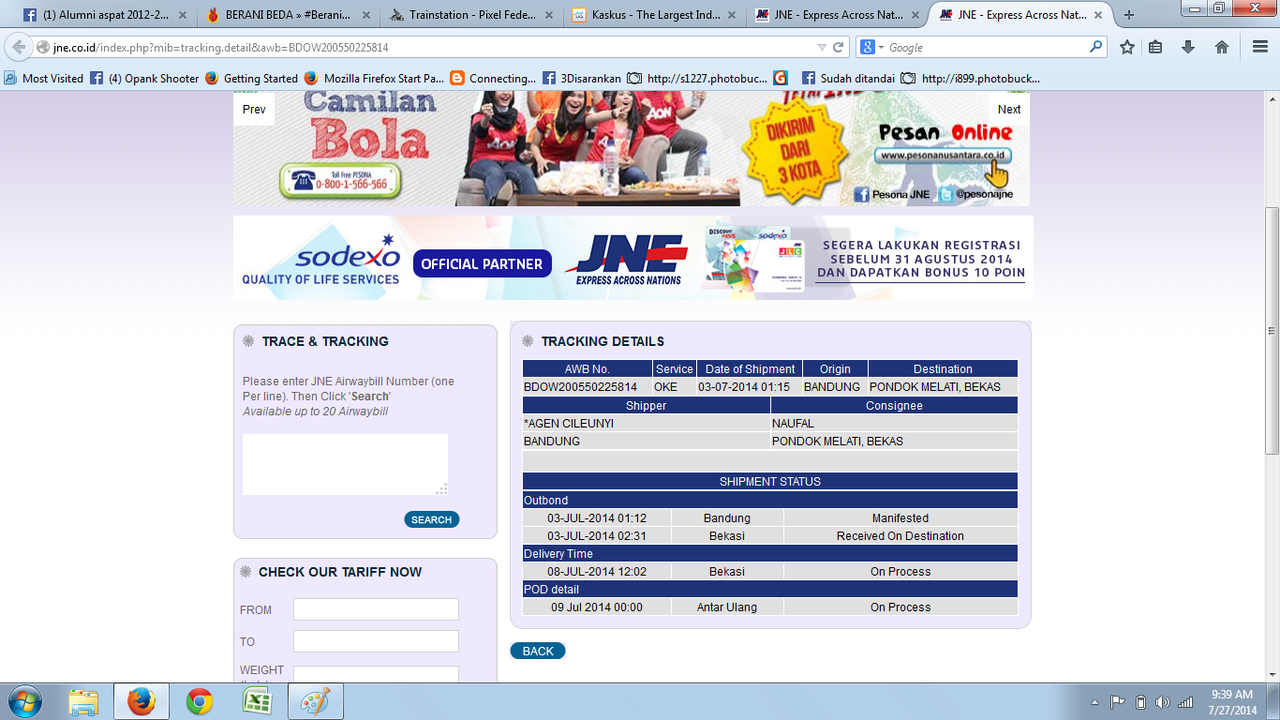Click the TO tariff input field
Image resolution: width=1280 pixels, height=720 pixels.
(376, 642)
